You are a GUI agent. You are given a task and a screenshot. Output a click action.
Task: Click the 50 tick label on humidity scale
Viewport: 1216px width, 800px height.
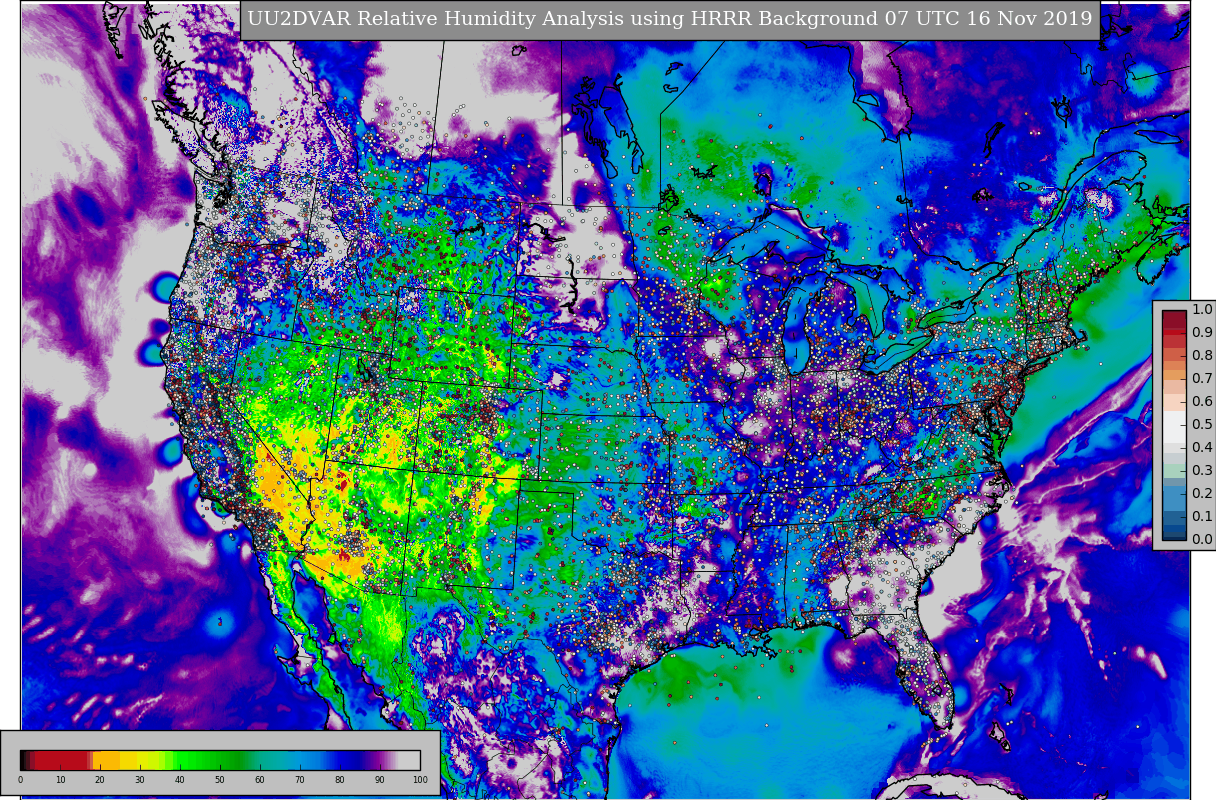pyautogui.click(x=220, y=780)
